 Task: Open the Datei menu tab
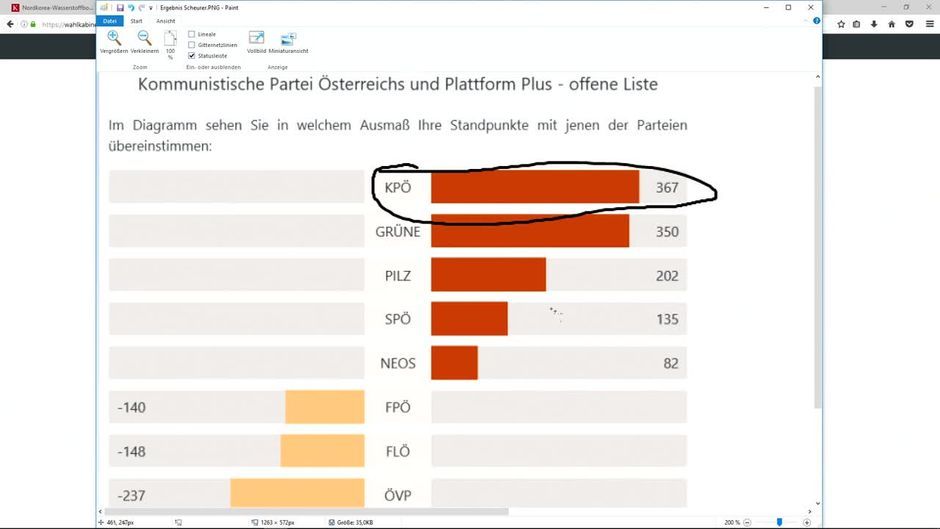(110, 20)
